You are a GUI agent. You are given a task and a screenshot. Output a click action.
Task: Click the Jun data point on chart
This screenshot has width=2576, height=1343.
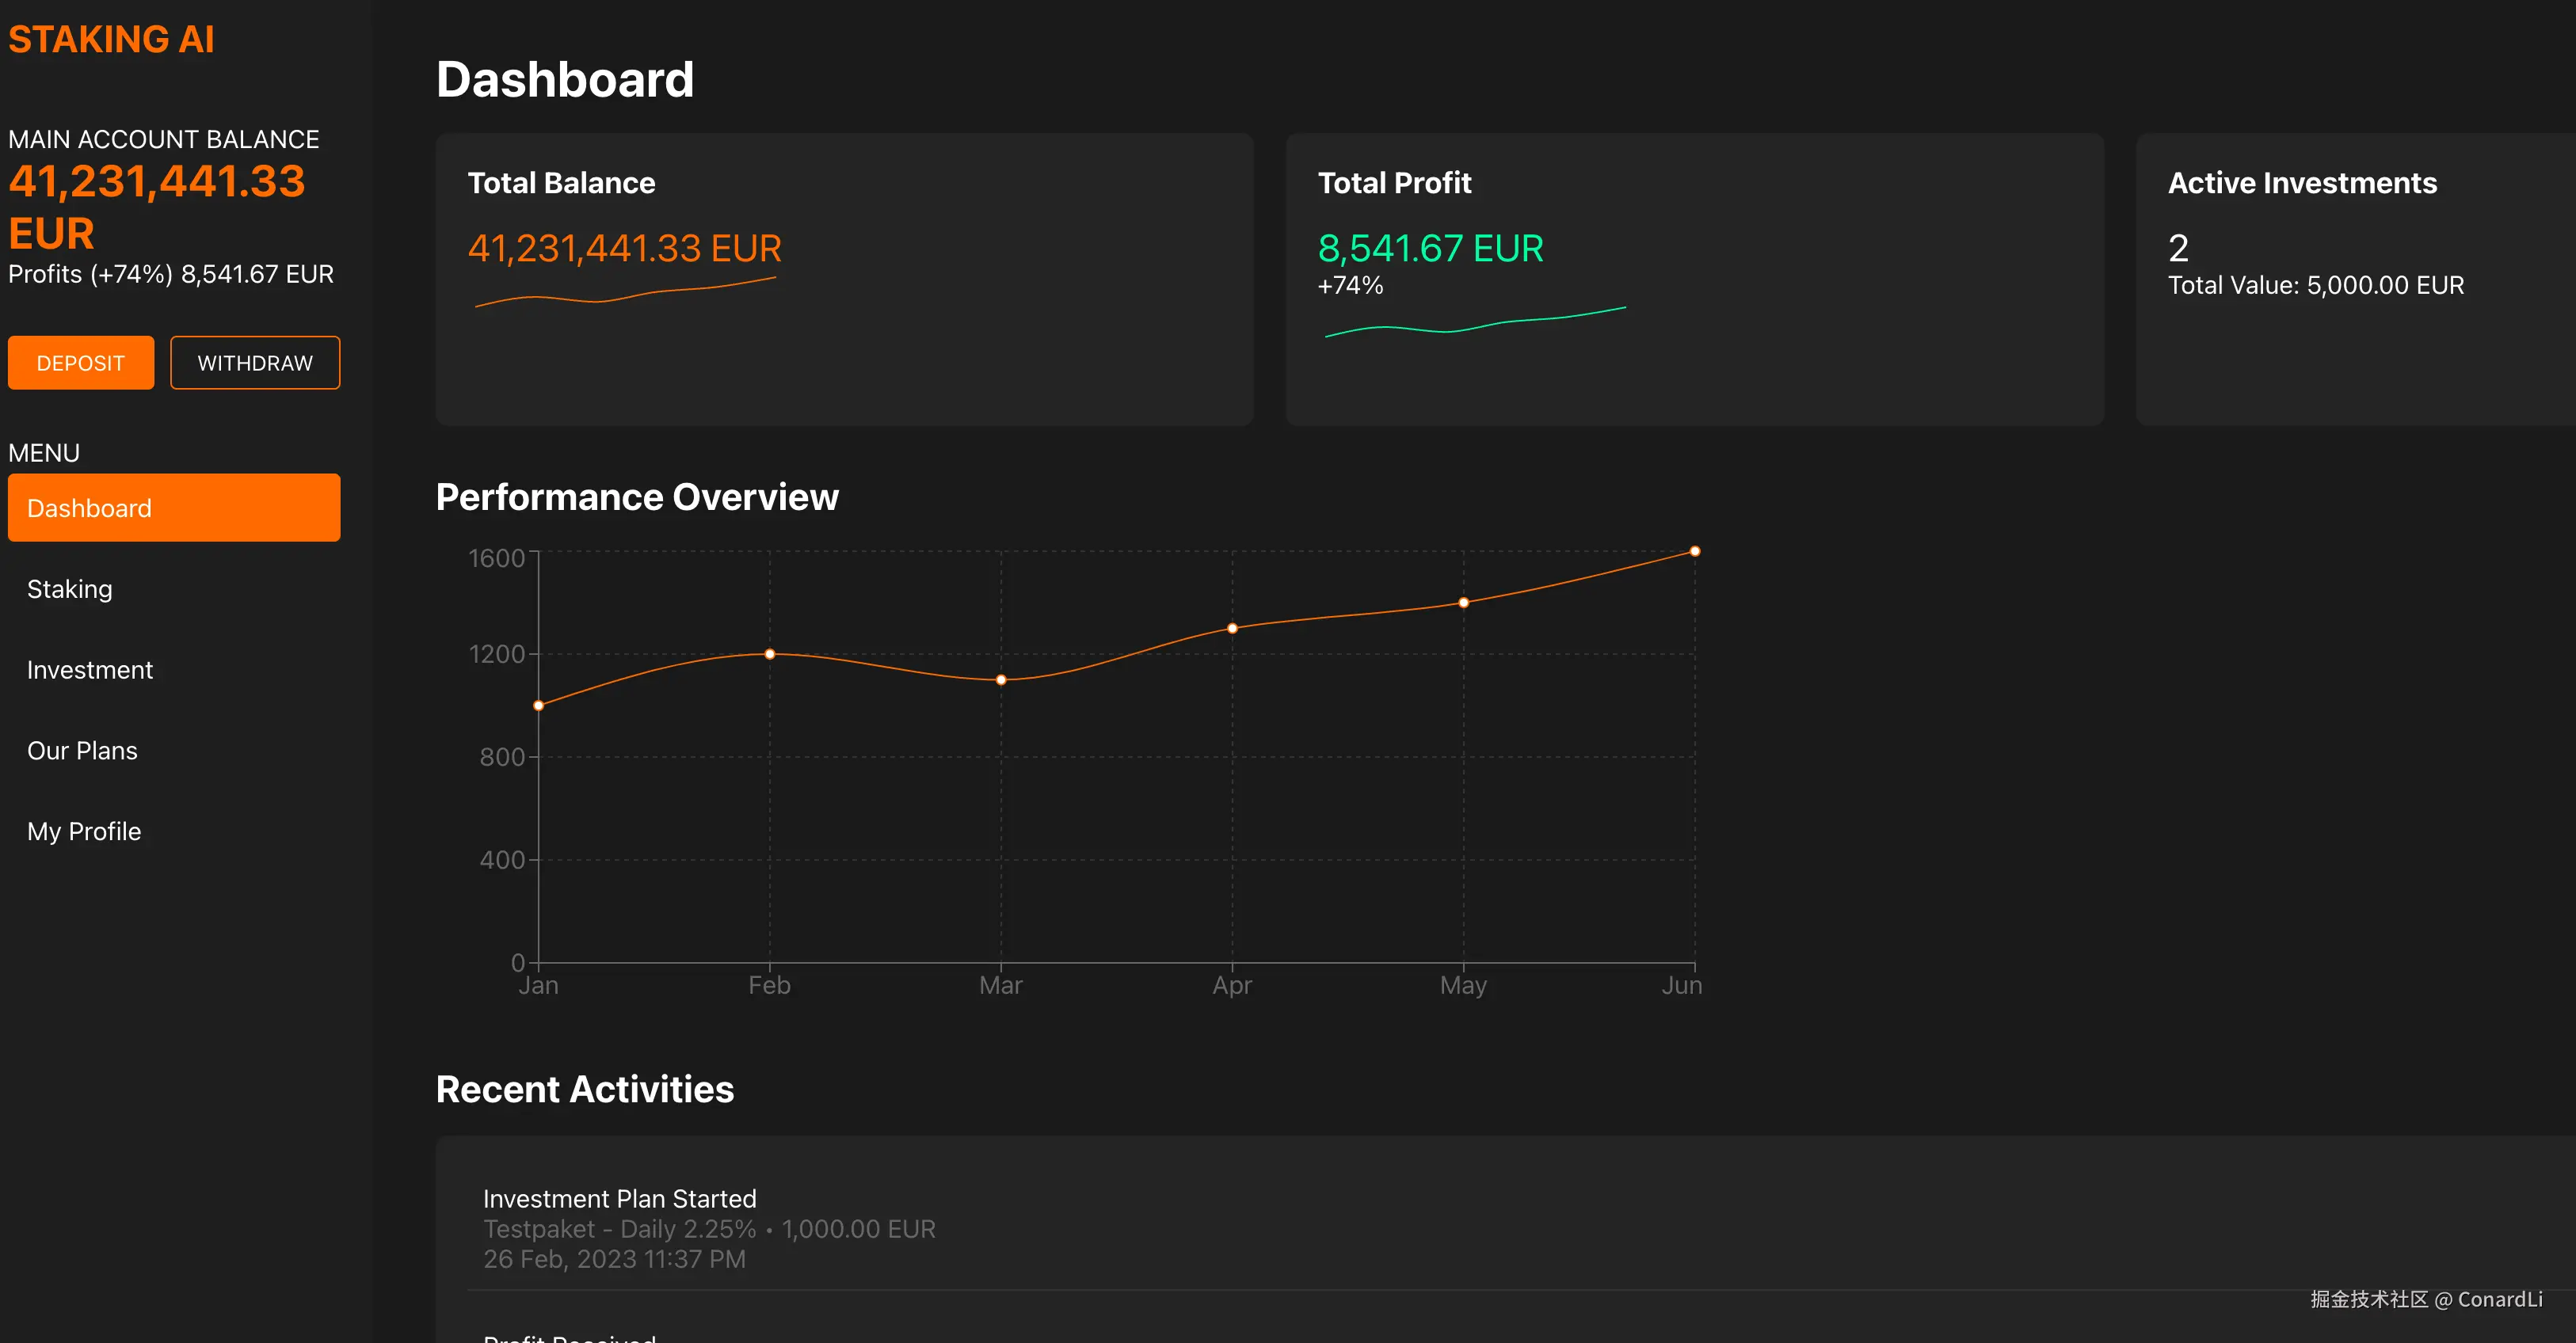1694,551
